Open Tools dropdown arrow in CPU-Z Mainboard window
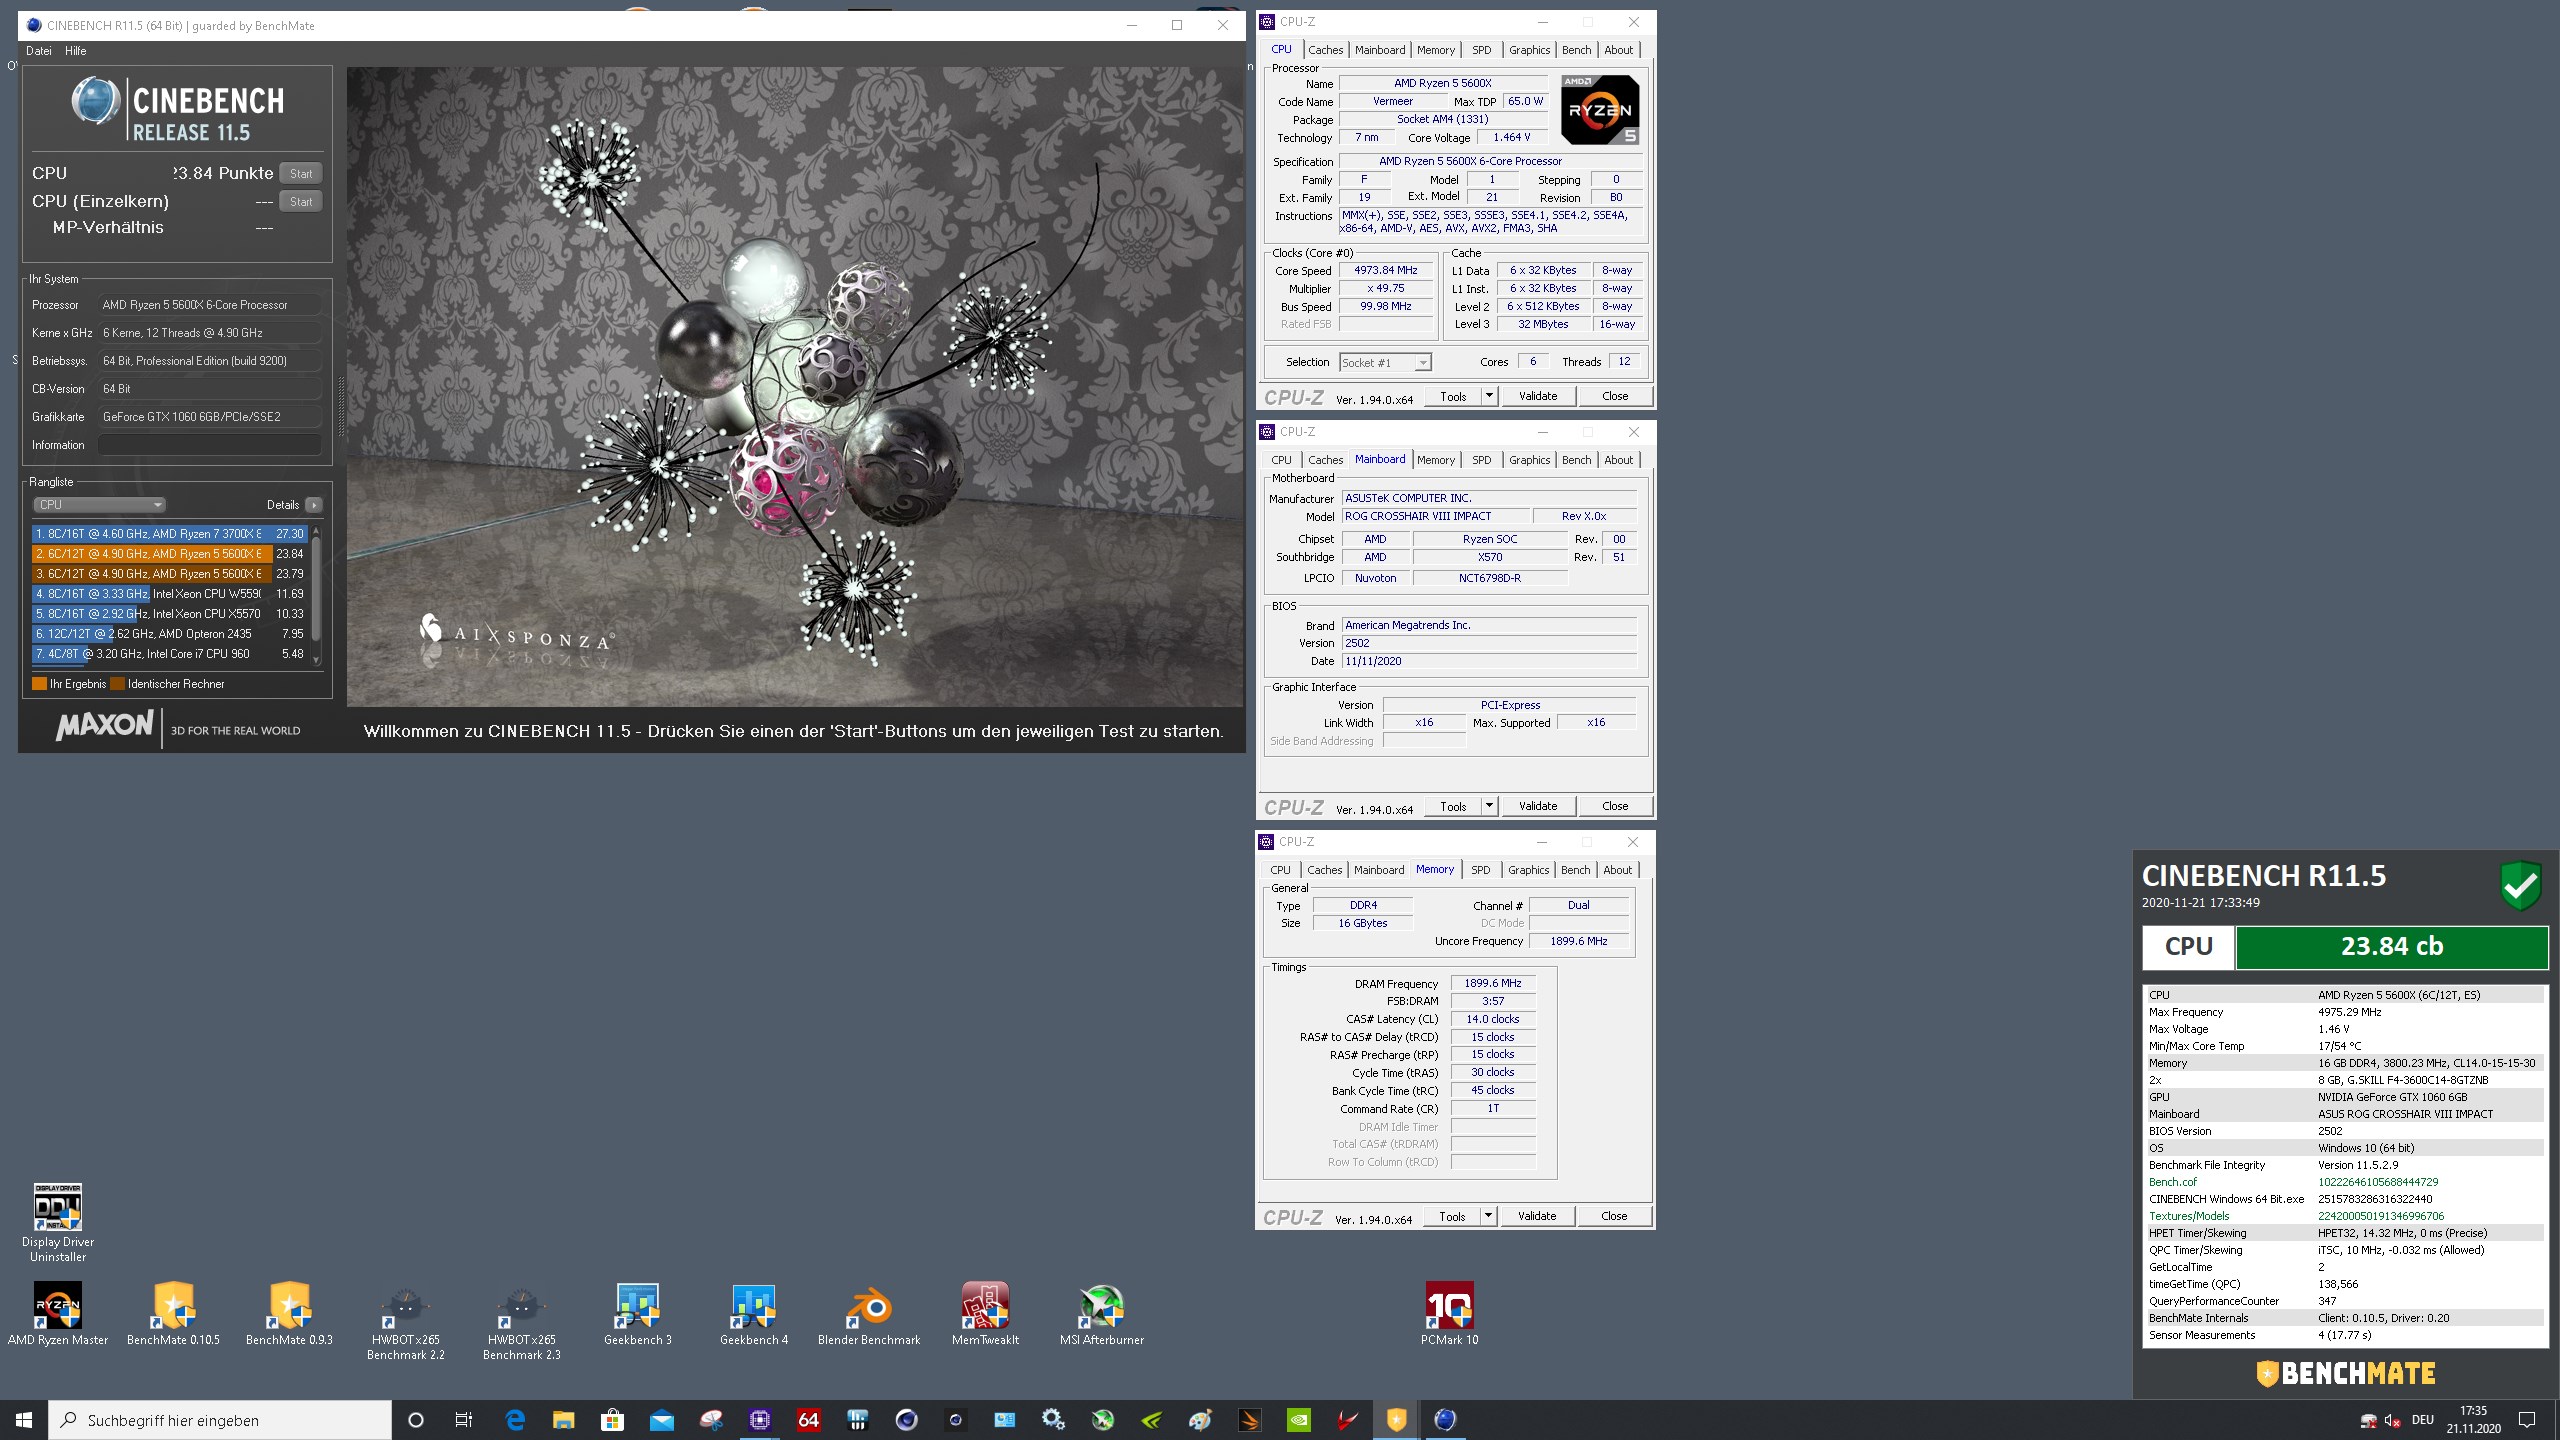 pyautogui.click(x=1489, y=806)
